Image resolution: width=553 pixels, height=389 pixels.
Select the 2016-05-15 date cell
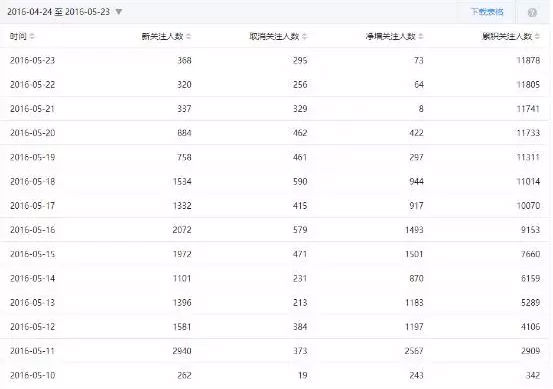point(32,254)
